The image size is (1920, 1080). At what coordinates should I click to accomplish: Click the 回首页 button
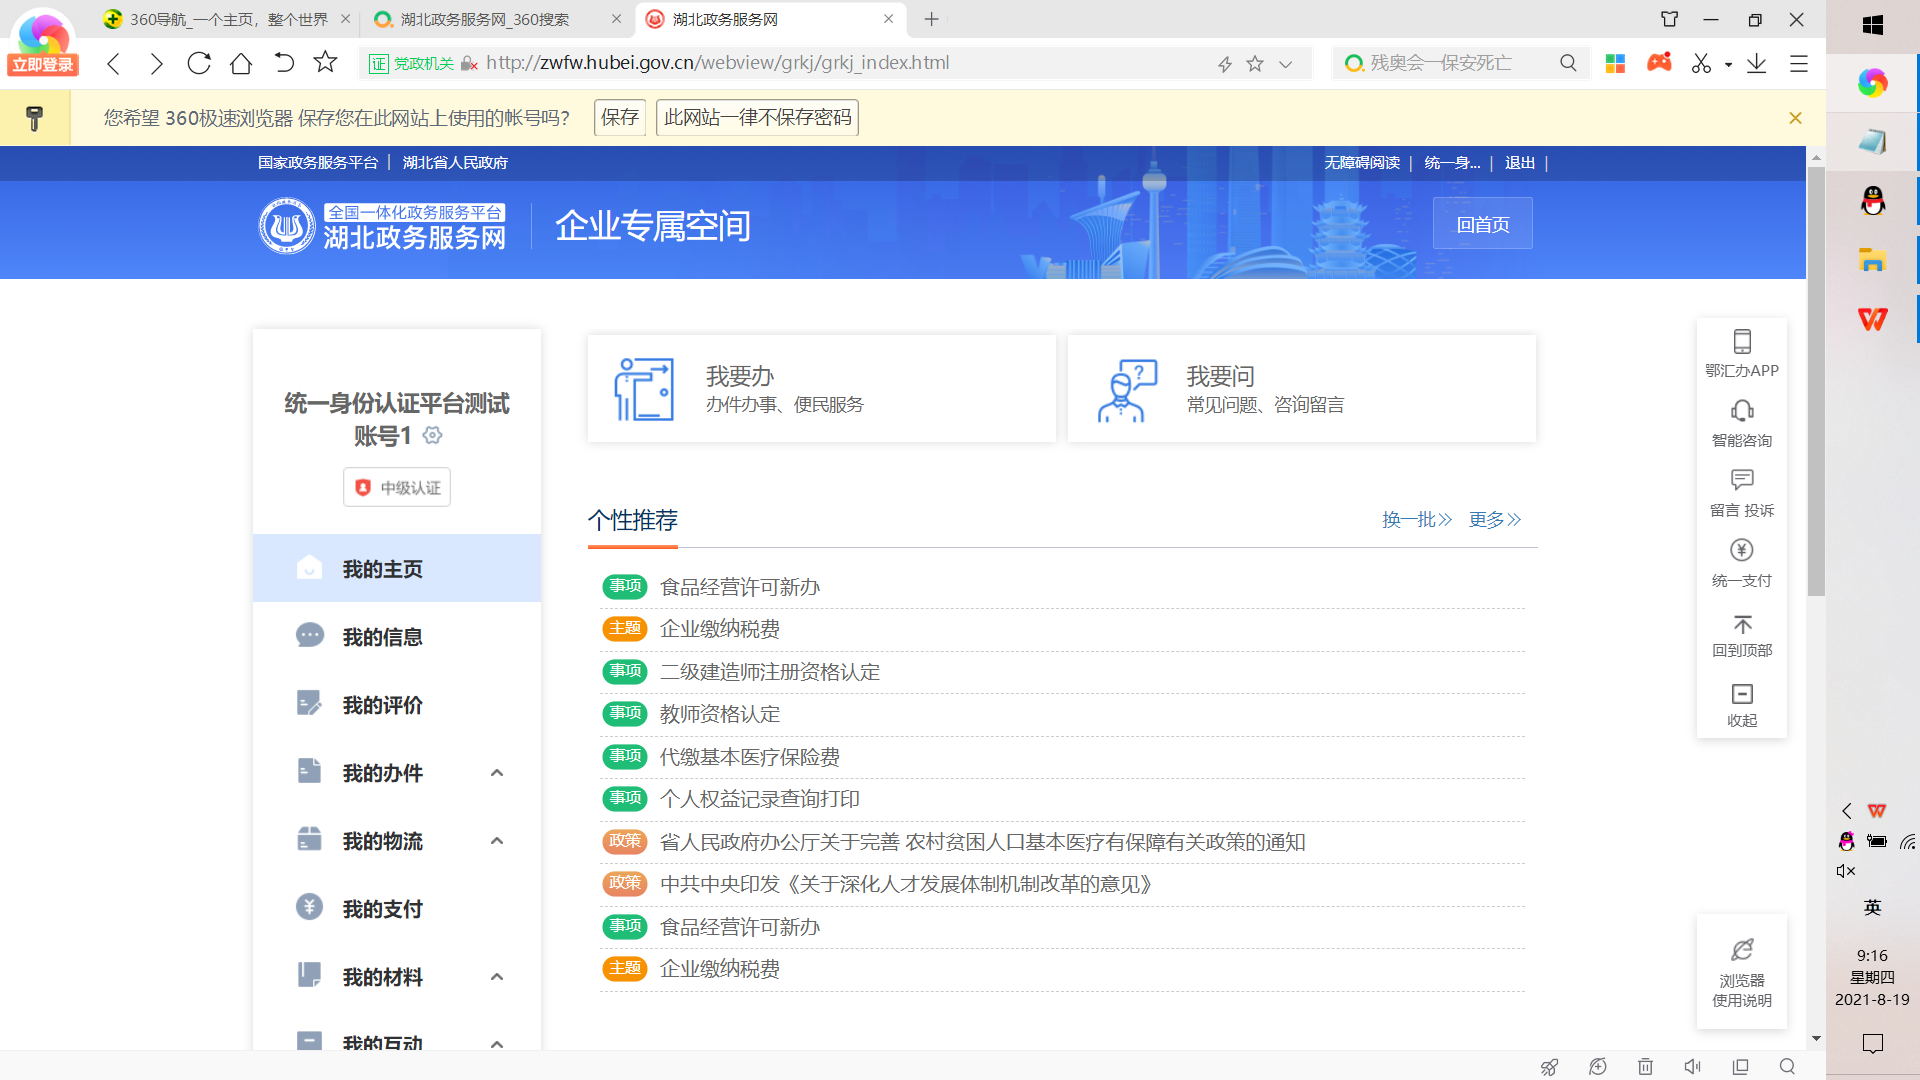point(1482,224)
